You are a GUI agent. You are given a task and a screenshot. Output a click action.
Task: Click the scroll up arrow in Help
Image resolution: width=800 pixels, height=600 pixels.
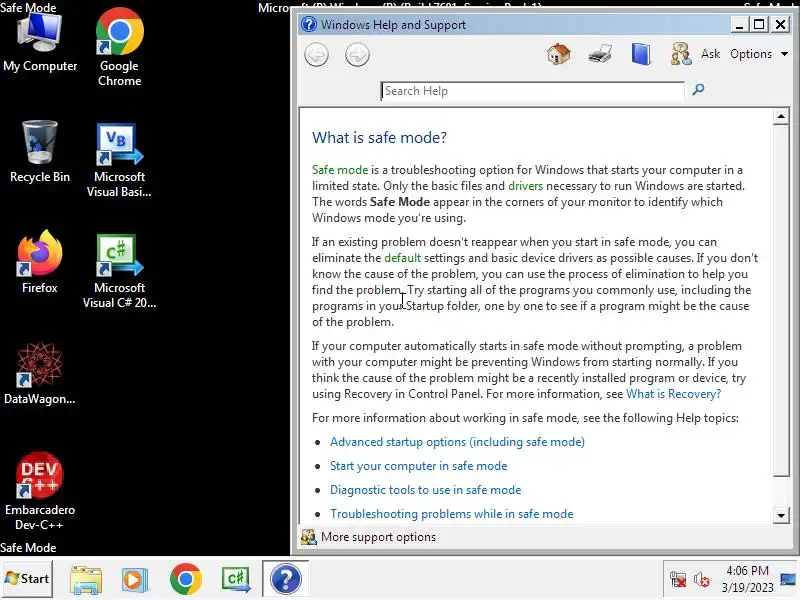click(781, 116)
